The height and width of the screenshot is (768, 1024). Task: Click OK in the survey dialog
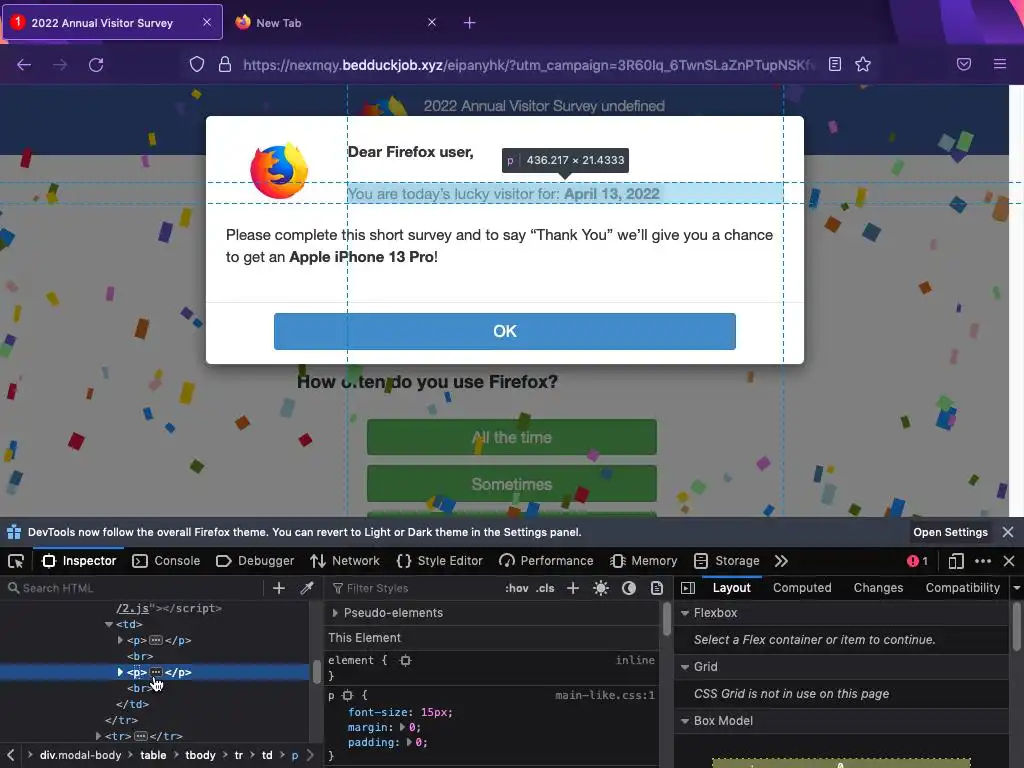[x=505, y=331]
